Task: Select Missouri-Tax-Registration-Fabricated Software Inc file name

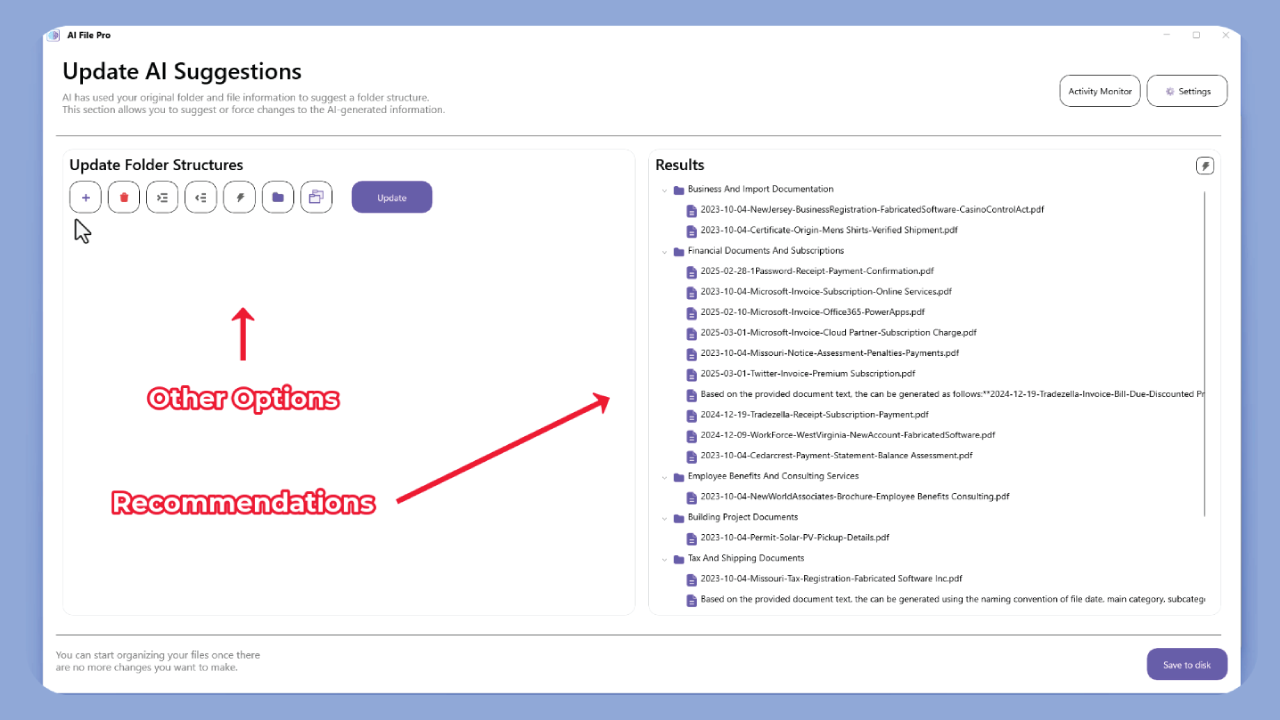Action: coord(832,579)
